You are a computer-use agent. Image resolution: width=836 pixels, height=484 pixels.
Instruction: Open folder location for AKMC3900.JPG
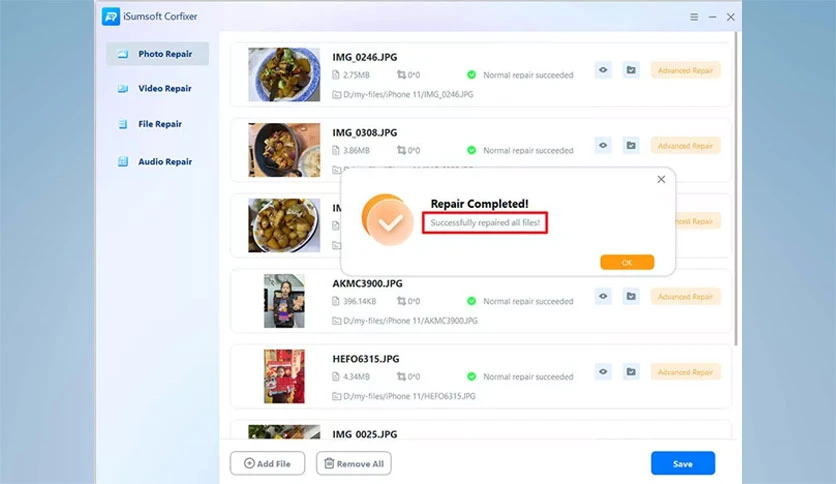[631, 296]
